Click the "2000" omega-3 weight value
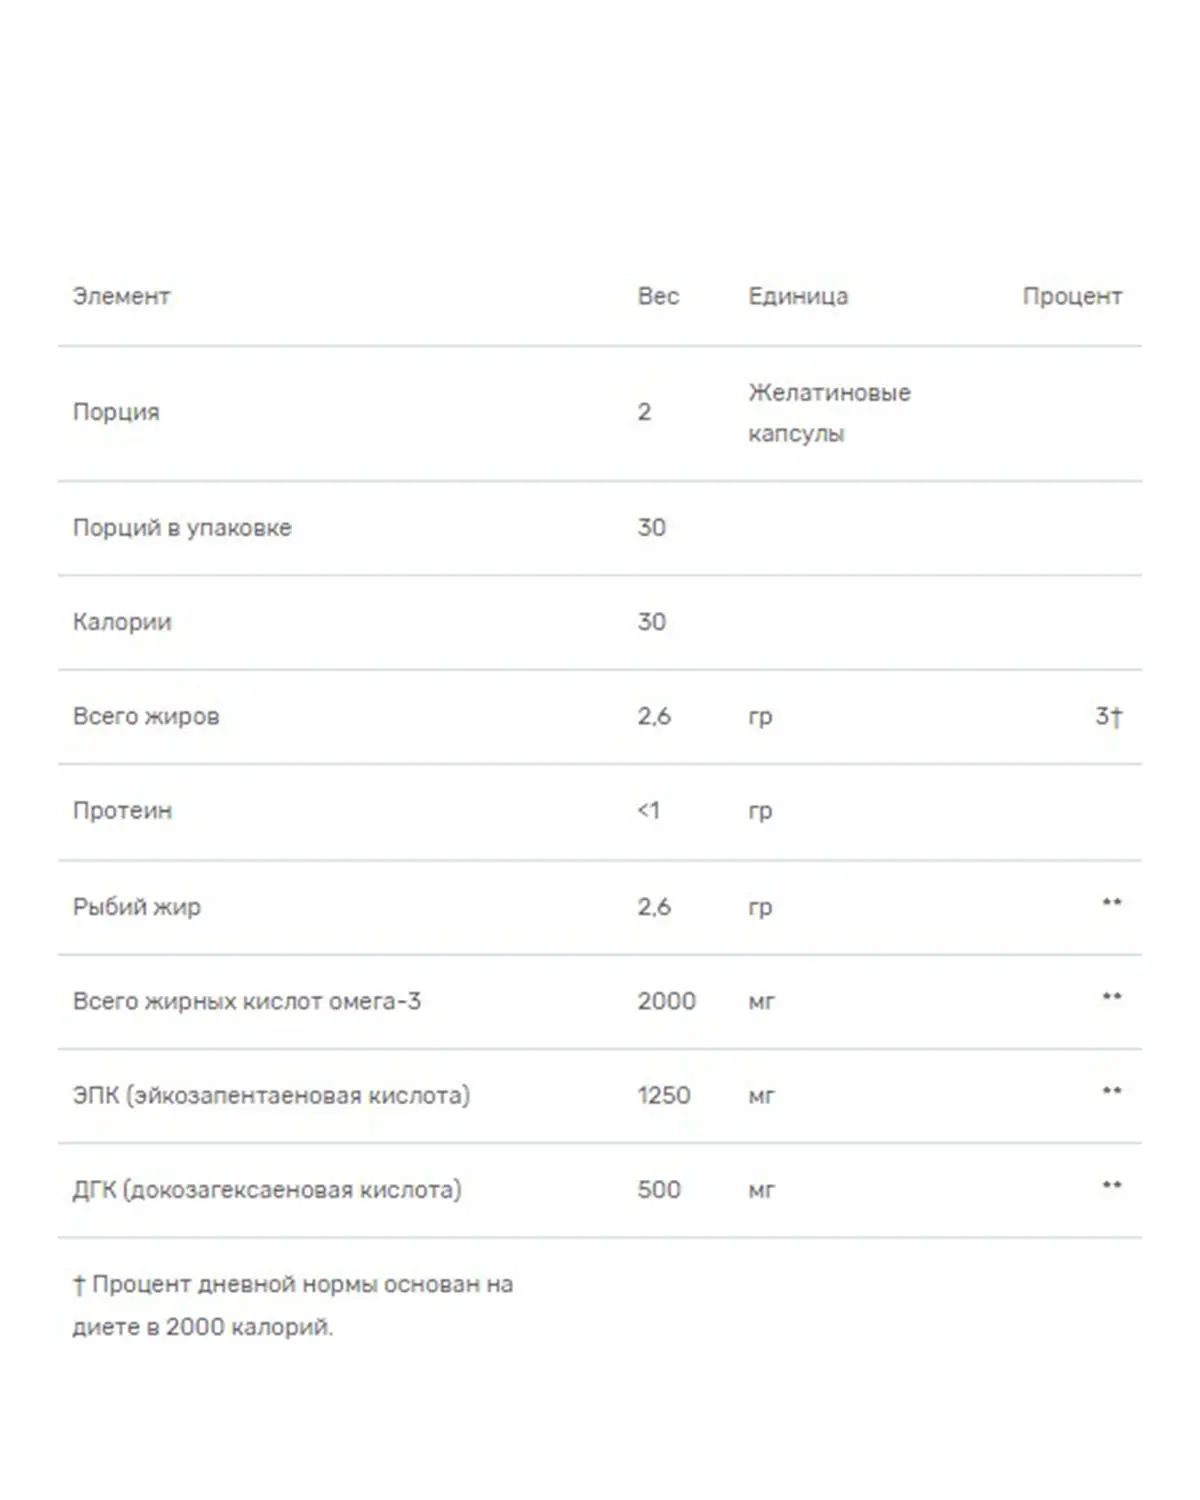The height and width of the screenshot is (1500, 1200). (x=666, y=1001)
